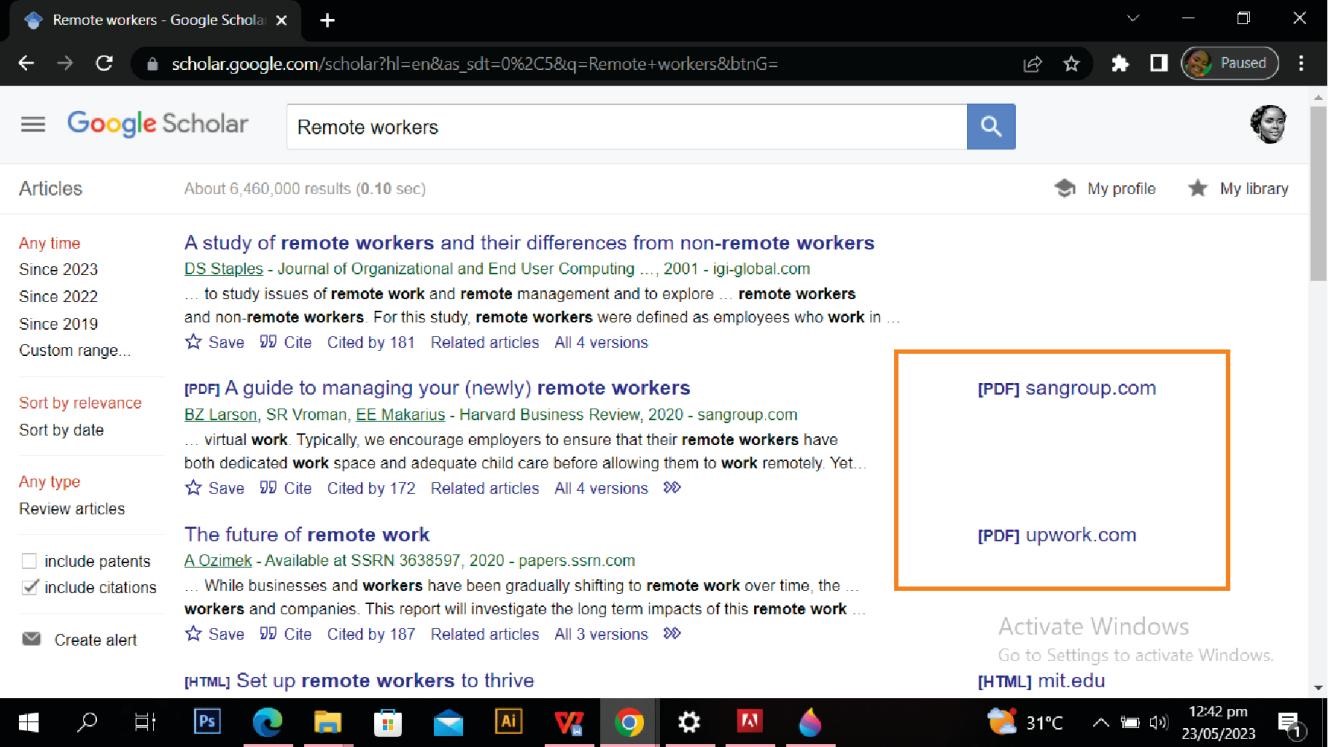The image size is (1328, 747).
Task: Click the My library star icon
Action: click(1197, 188)
